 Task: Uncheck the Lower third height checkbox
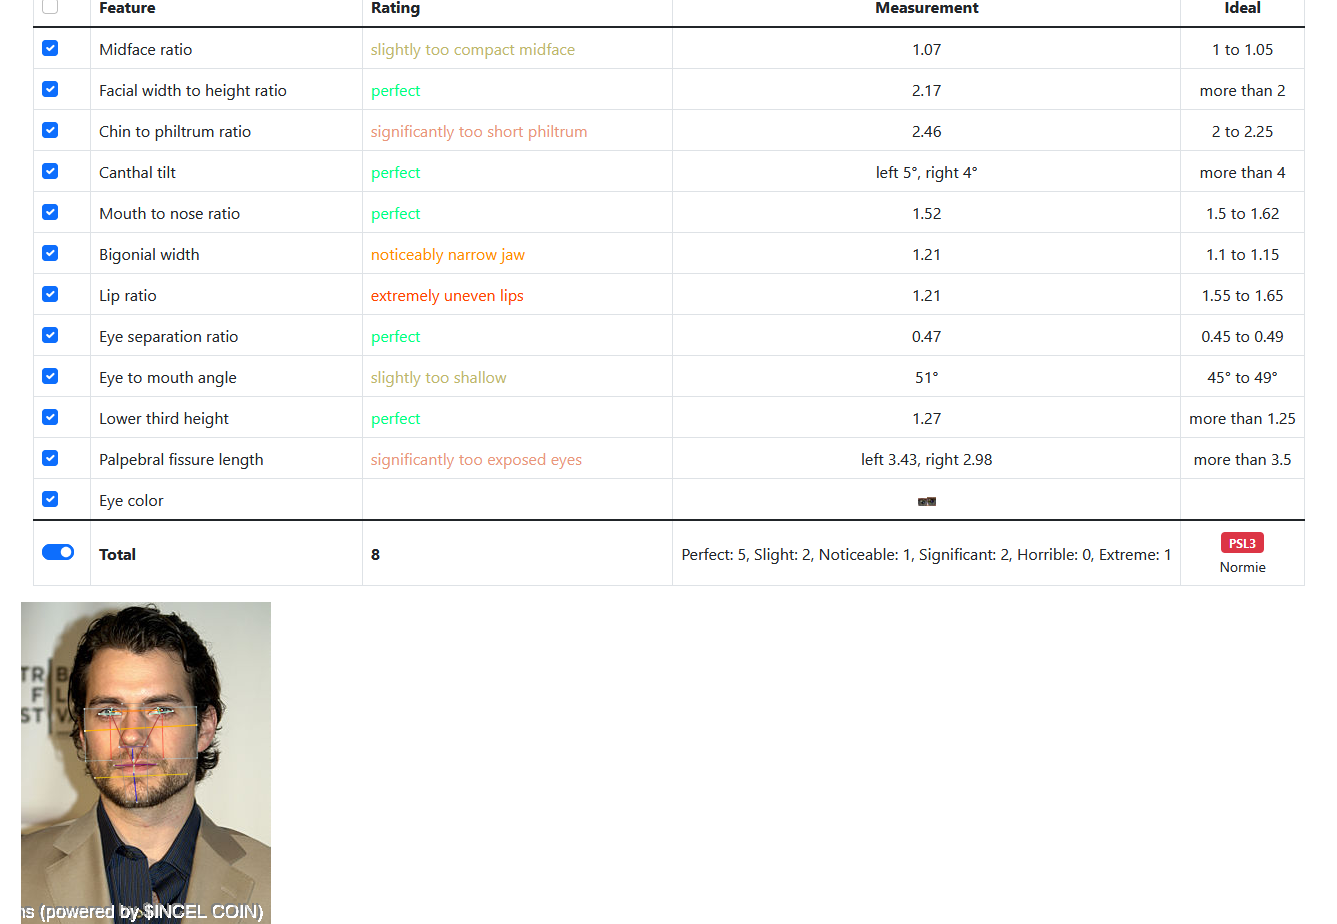[50, 417]
